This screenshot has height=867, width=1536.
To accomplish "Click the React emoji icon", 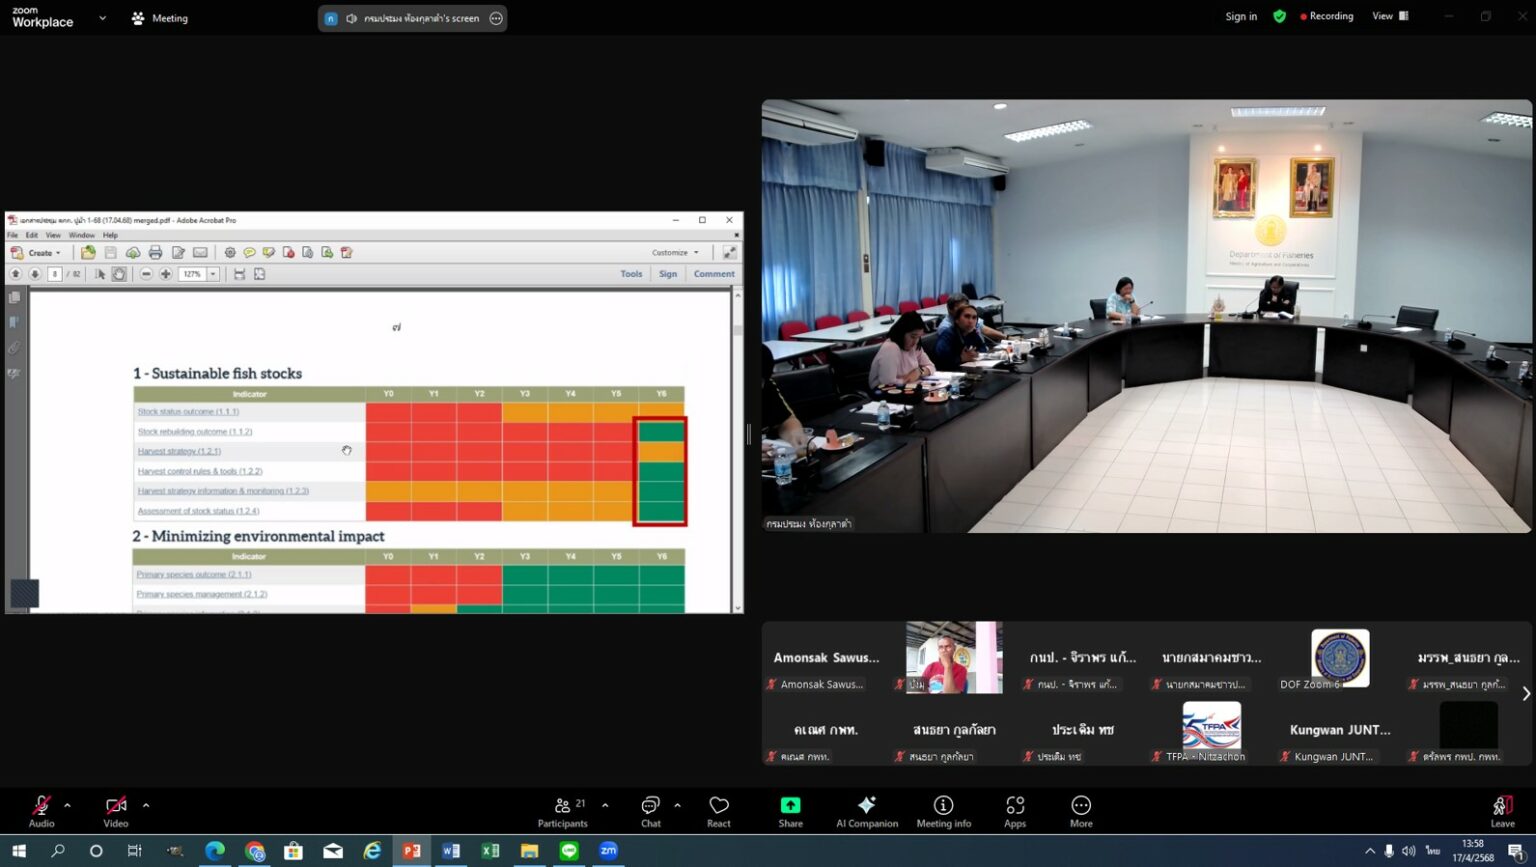I will pos(718,811).
